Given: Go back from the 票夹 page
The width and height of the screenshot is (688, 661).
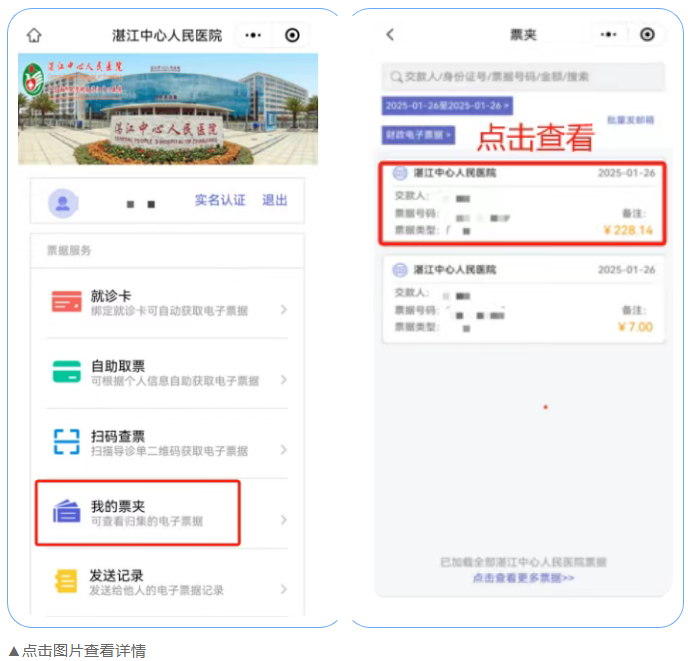Looking at the screenshot, I should coord(390,34).
